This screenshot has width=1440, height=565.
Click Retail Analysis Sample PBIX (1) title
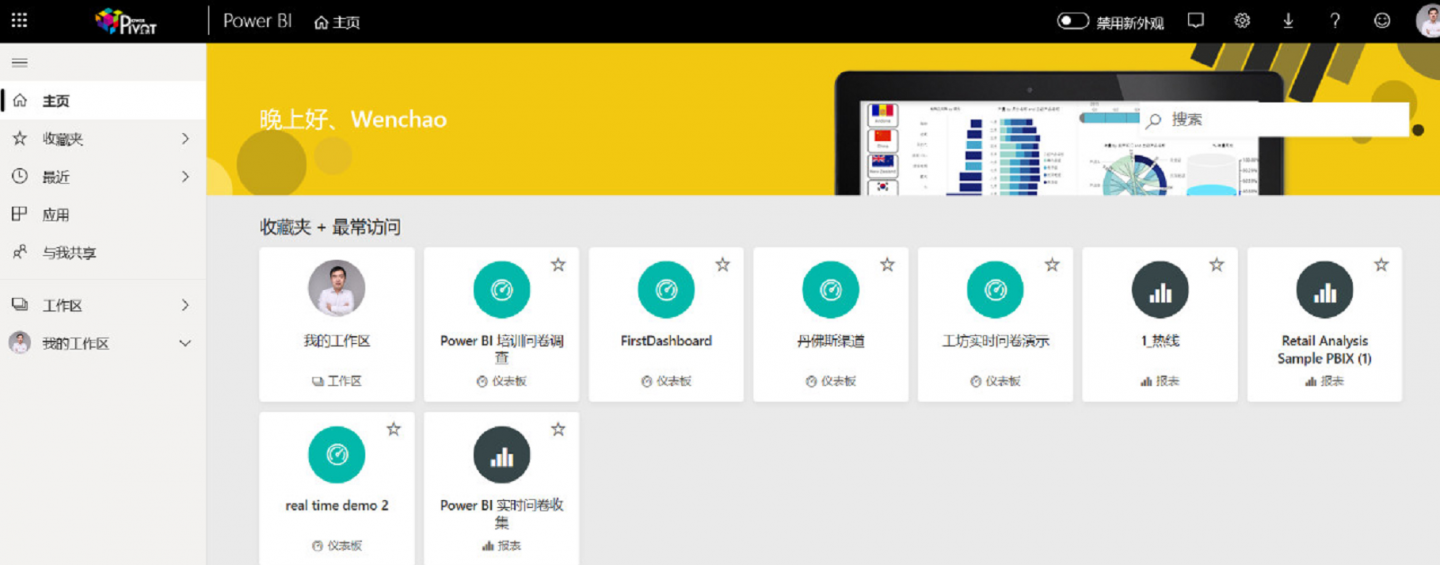tap(1325, 349)
